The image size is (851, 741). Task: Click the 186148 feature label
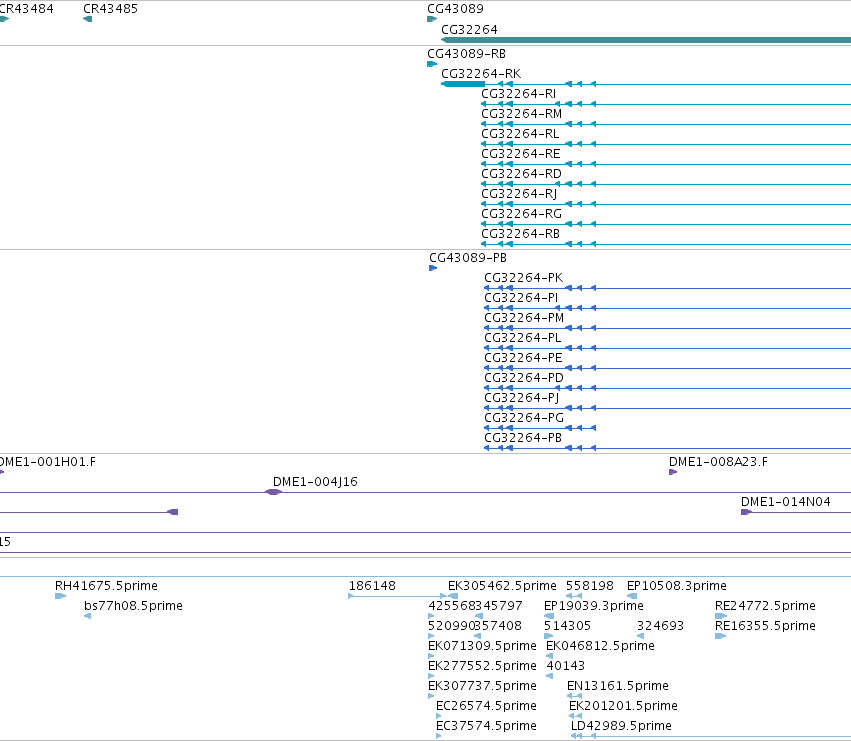372,586
